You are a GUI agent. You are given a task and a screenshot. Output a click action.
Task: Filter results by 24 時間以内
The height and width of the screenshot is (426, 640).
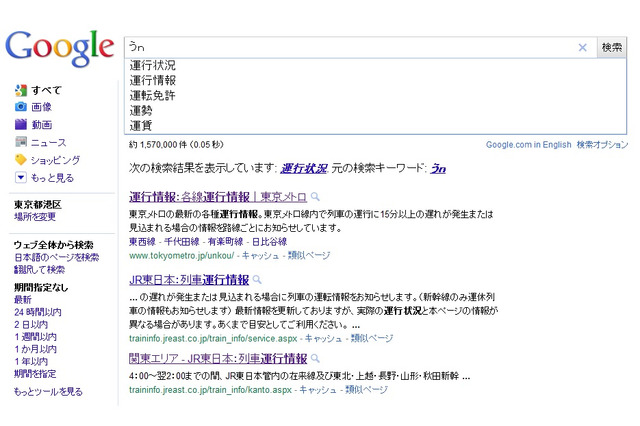[x=38, y=312]
